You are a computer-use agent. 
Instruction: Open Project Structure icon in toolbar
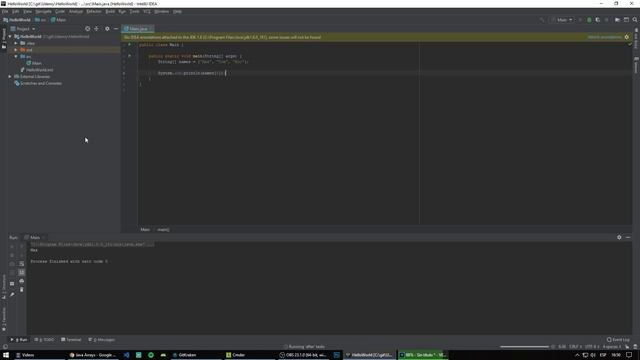click(617, 20)
